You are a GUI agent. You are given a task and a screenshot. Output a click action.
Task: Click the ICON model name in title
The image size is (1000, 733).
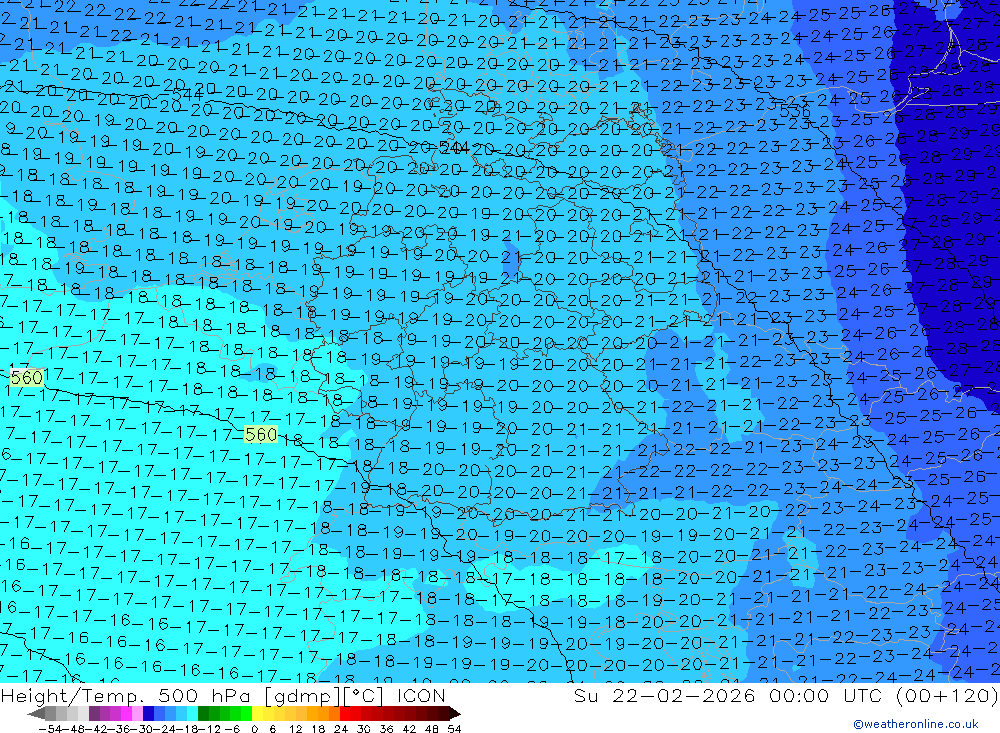[x=421, y=695]
